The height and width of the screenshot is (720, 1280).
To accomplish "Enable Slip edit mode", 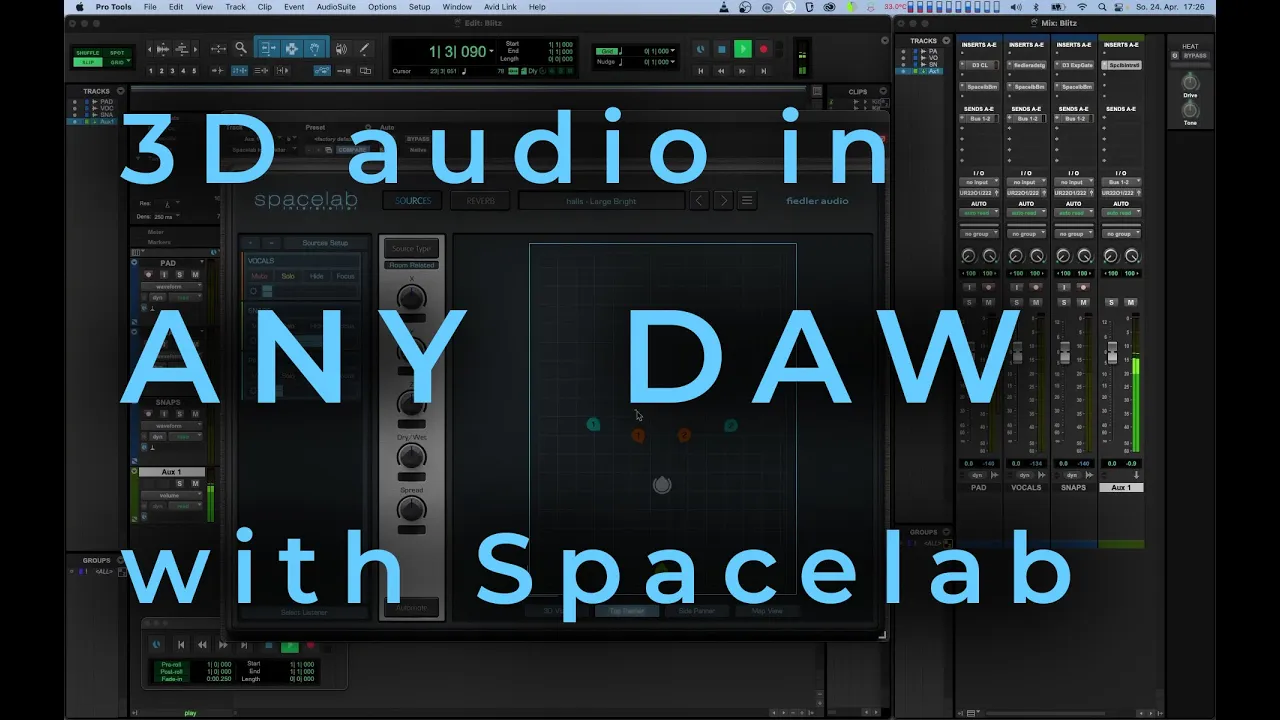I will [88, 62].
